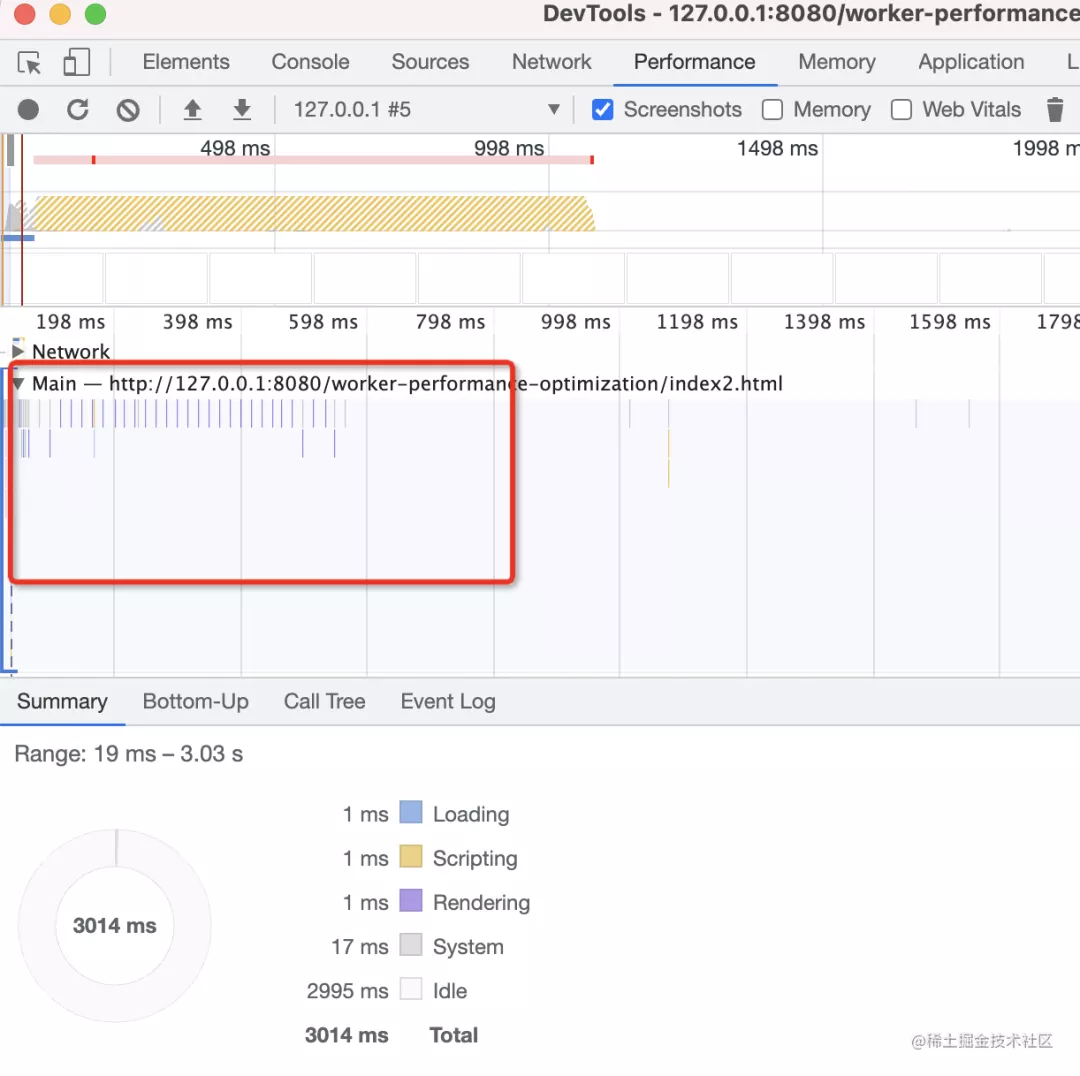Click the clear recording icon
Screen dimensions: 1080x1076
[x=128, y=110]
